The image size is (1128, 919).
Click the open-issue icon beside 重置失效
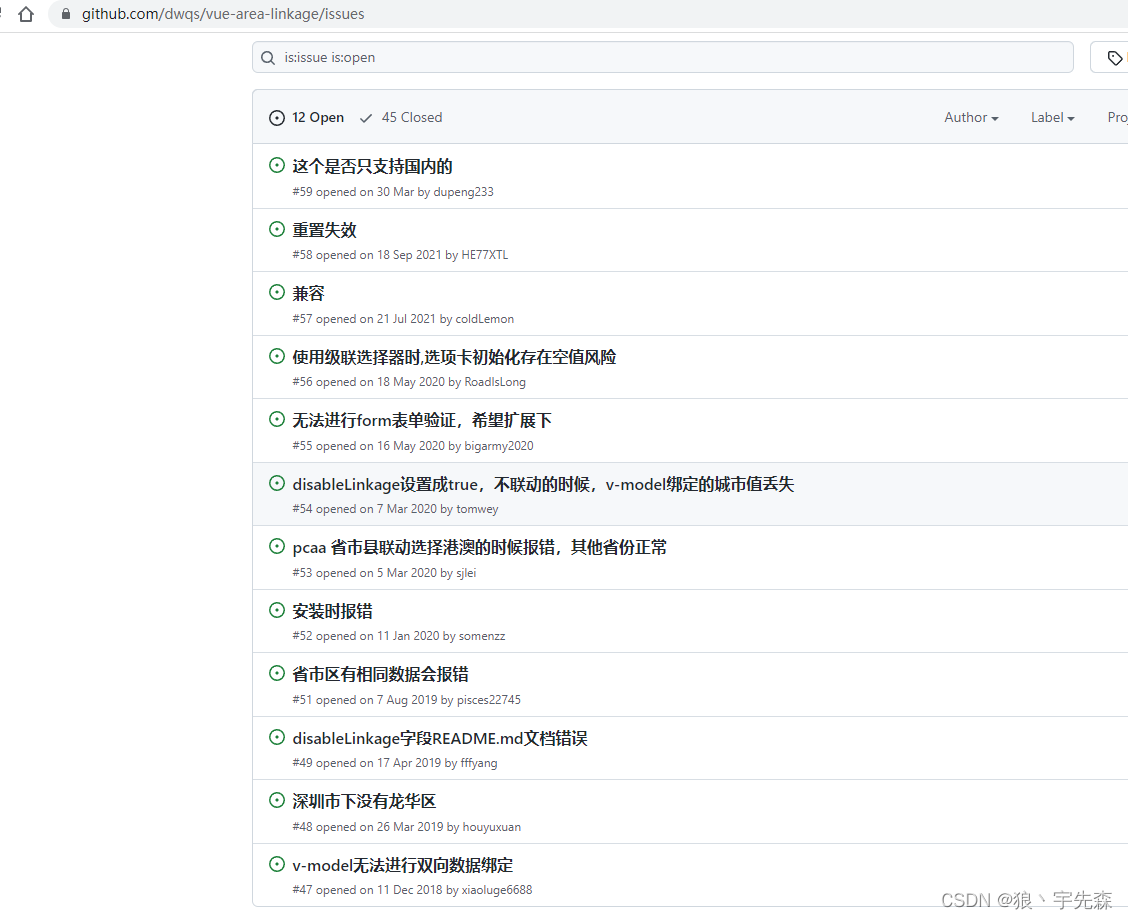click(277, 228)
